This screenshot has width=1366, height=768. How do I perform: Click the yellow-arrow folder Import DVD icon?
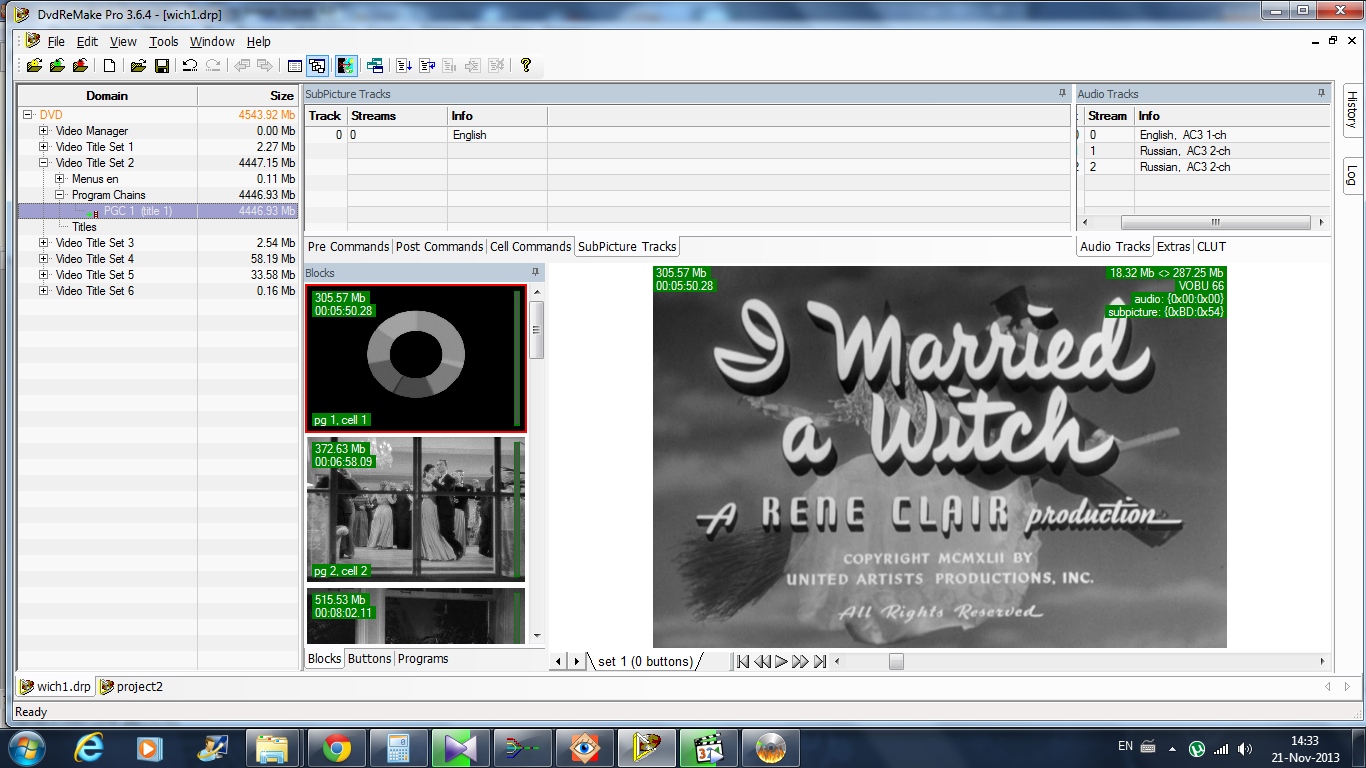pos(34,66)
